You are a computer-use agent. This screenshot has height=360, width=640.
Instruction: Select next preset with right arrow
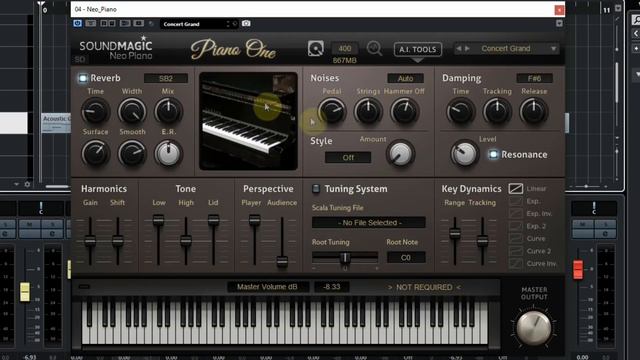(x=467, y=49)
